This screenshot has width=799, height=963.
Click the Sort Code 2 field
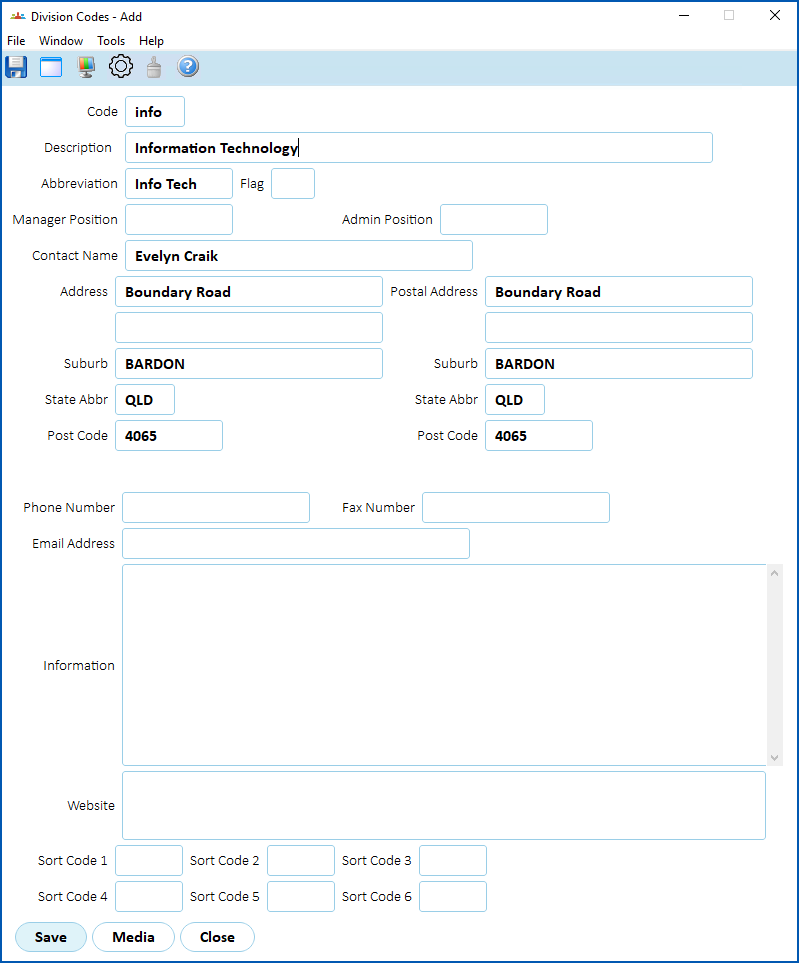click(x=301, y=860)
